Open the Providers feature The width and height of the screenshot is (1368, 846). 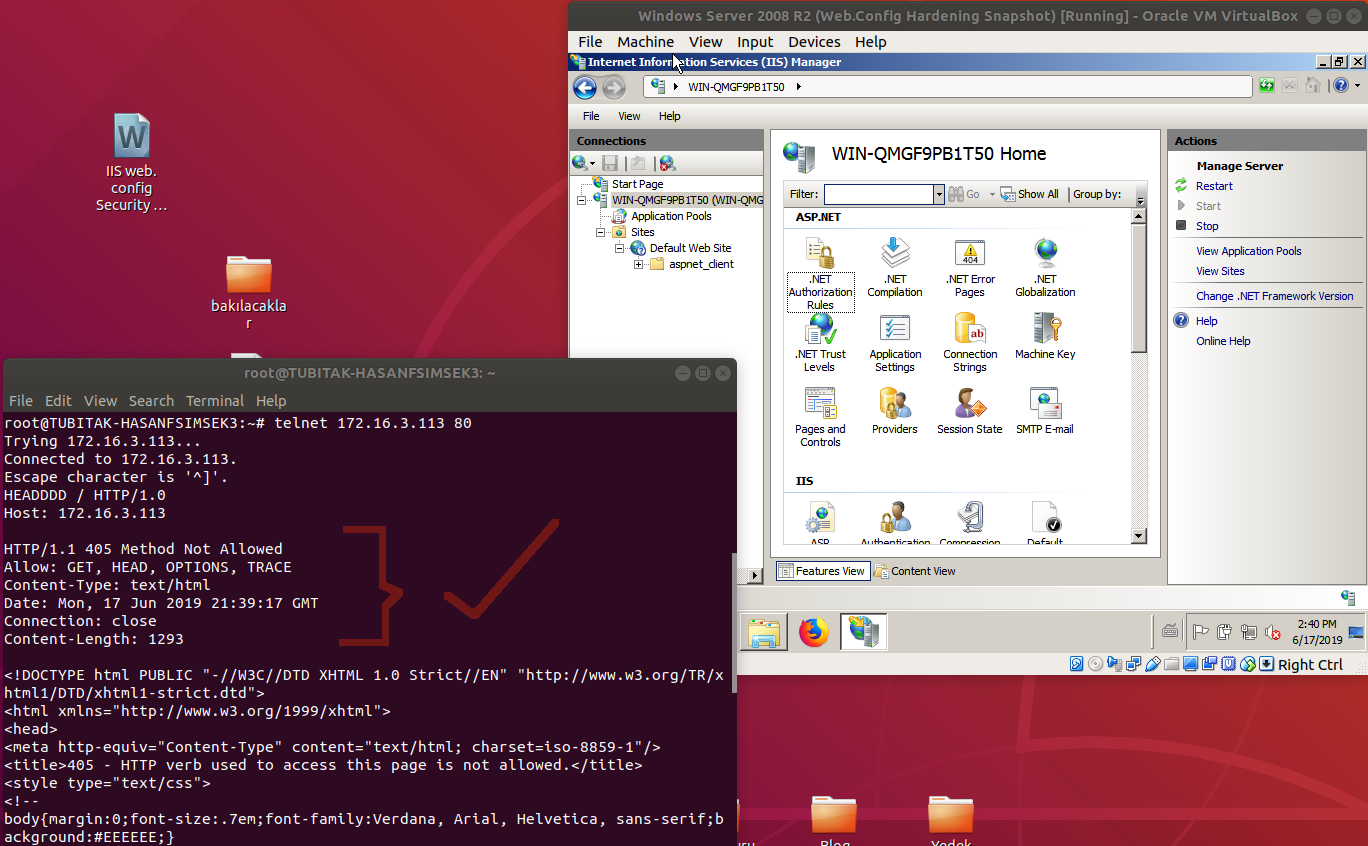[895, 411]
